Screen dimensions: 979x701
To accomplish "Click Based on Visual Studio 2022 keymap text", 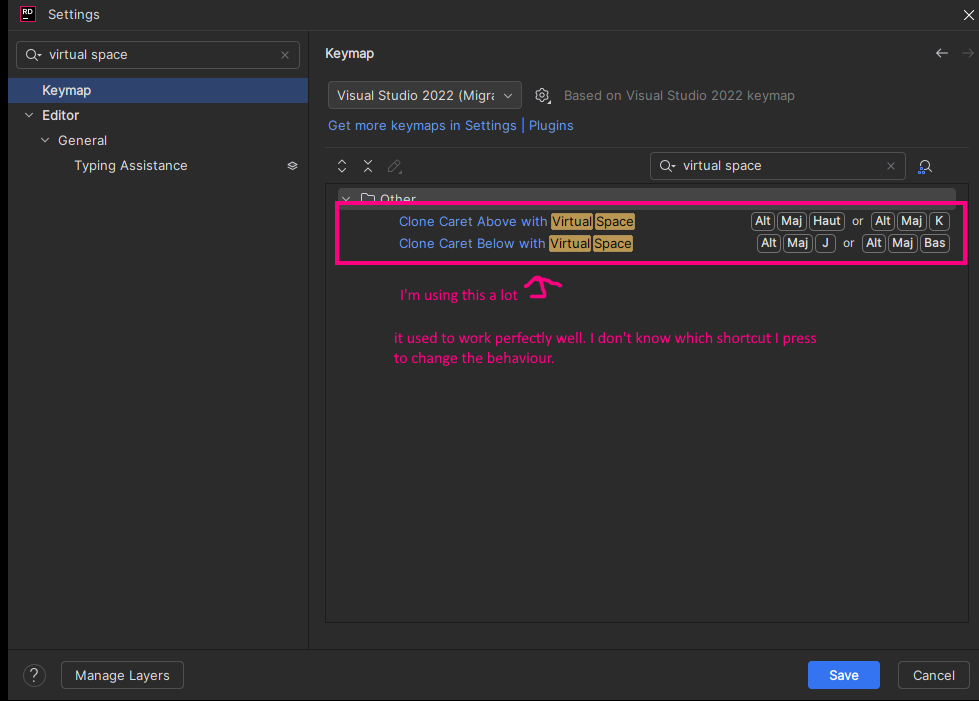I will pyautogui.click(x=679, y=96).
